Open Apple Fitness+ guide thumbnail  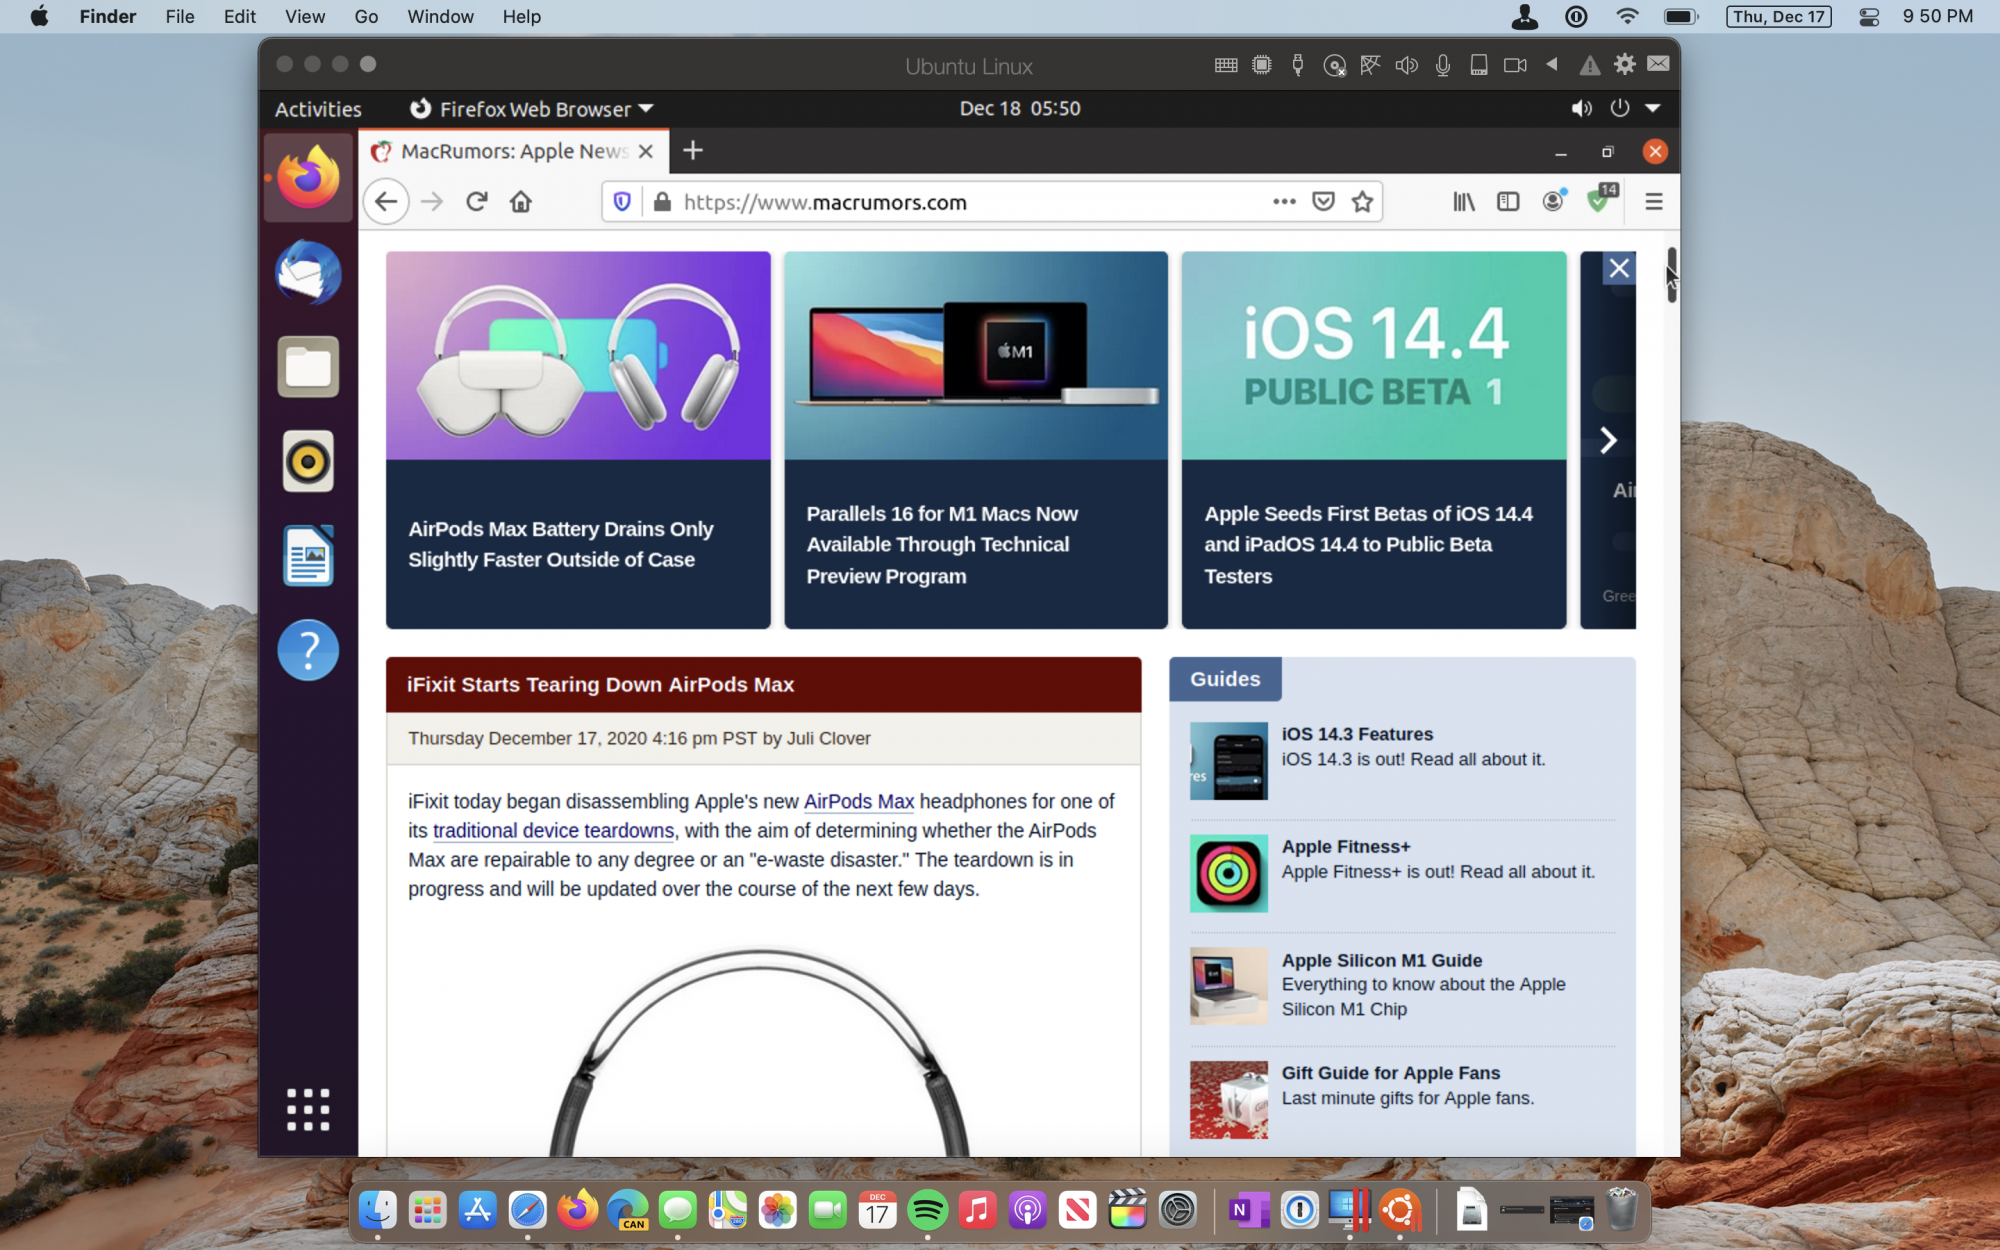(1228, 873)
